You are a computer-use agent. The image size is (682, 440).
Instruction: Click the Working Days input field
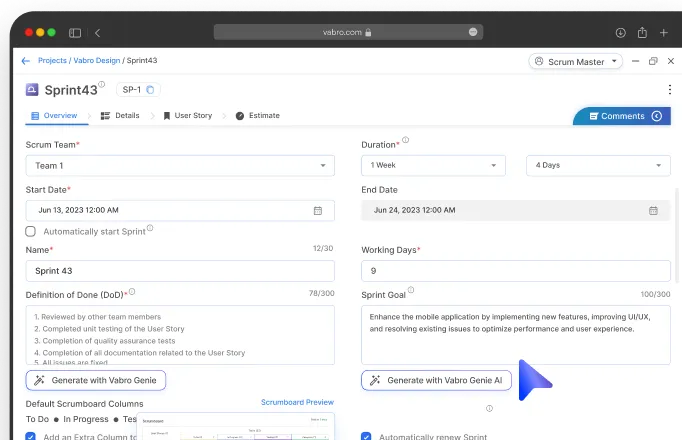[515, 271]
